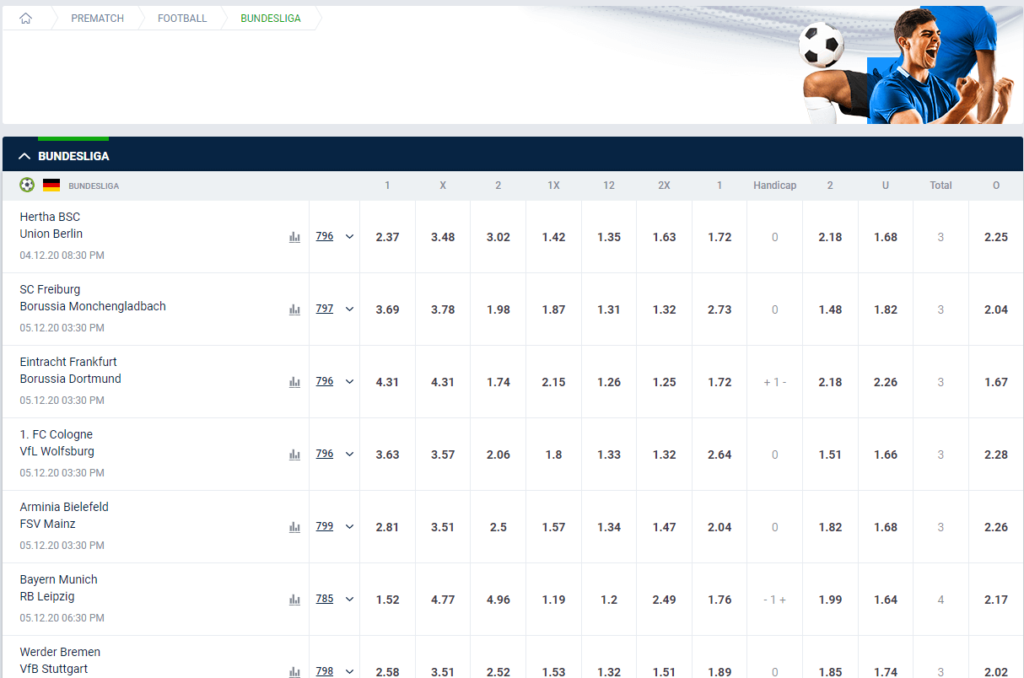Image resolution: width=1024 pixels, height=678 pixels.
Task: Collapse the BUNDESLIGA section header chevron
Action: (x=24, y=156)
